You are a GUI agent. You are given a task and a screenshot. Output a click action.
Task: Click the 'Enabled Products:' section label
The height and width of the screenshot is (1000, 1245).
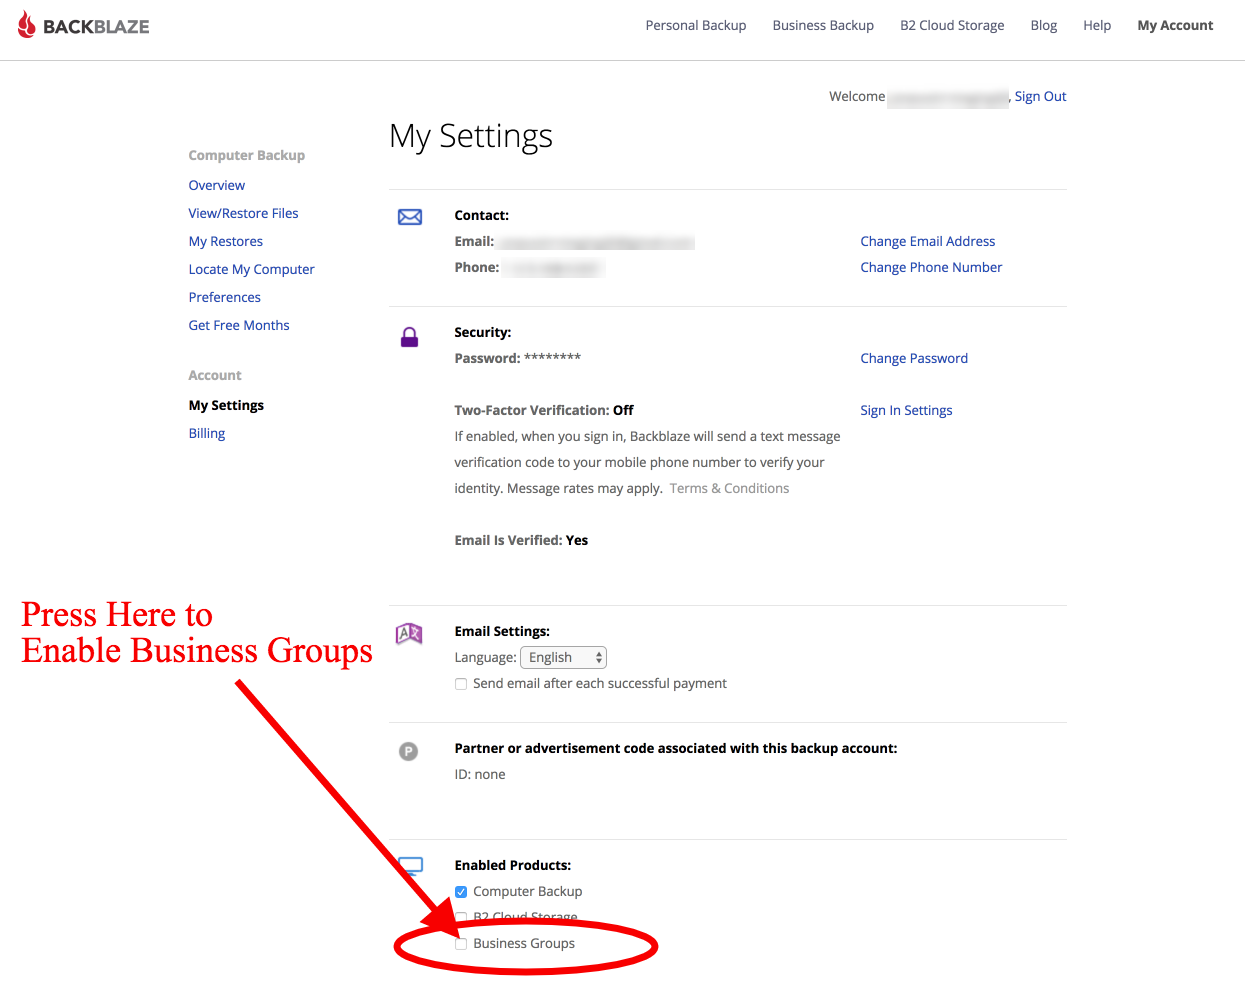pos(513,866)
